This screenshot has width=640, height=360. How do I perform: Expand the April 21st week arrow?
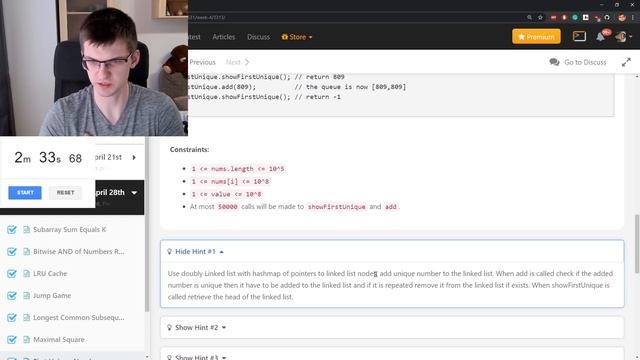coord(134,157)
